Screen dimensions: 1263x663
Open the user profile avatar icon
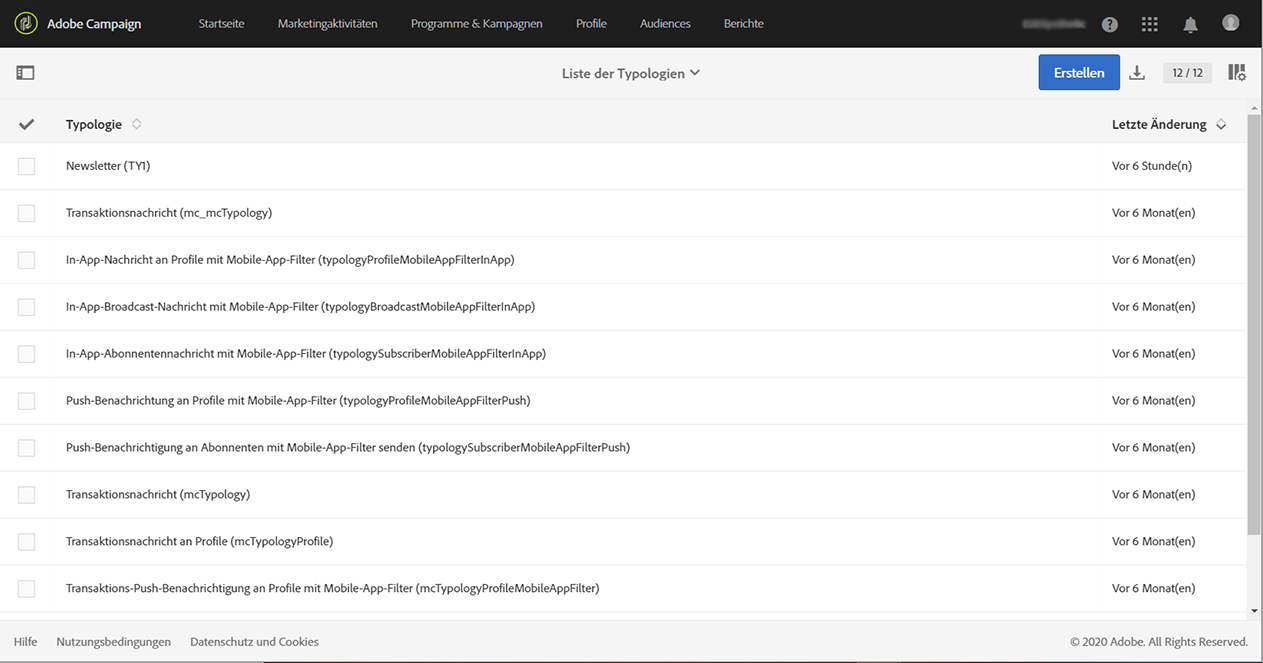1230,23
